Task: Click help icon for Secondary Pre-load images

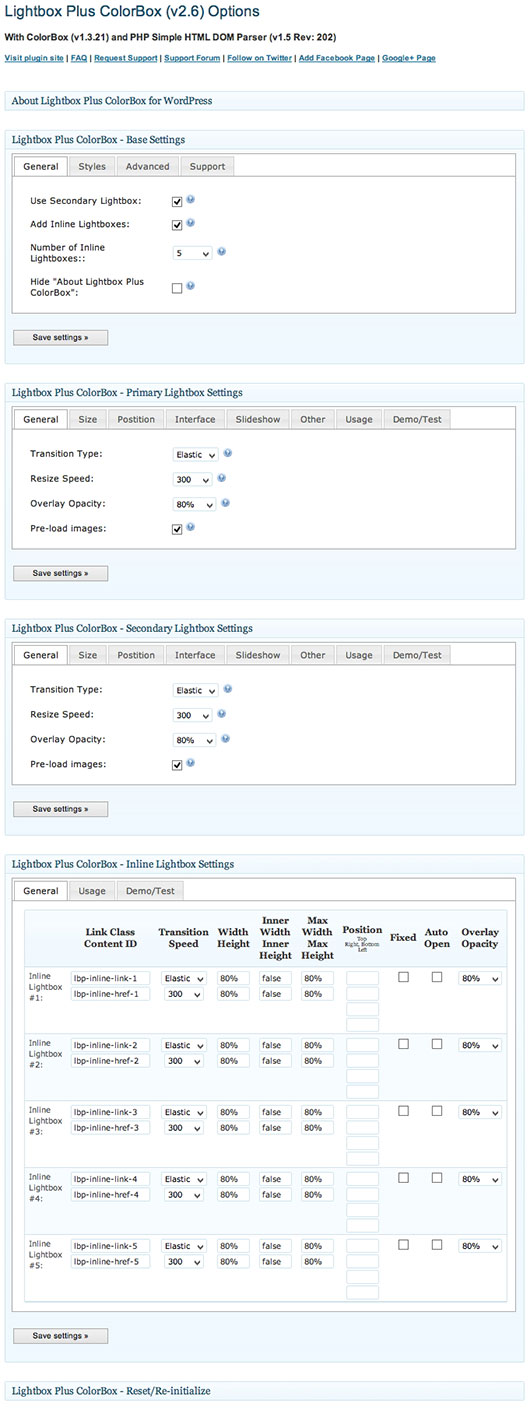Action: pos(190,764)
